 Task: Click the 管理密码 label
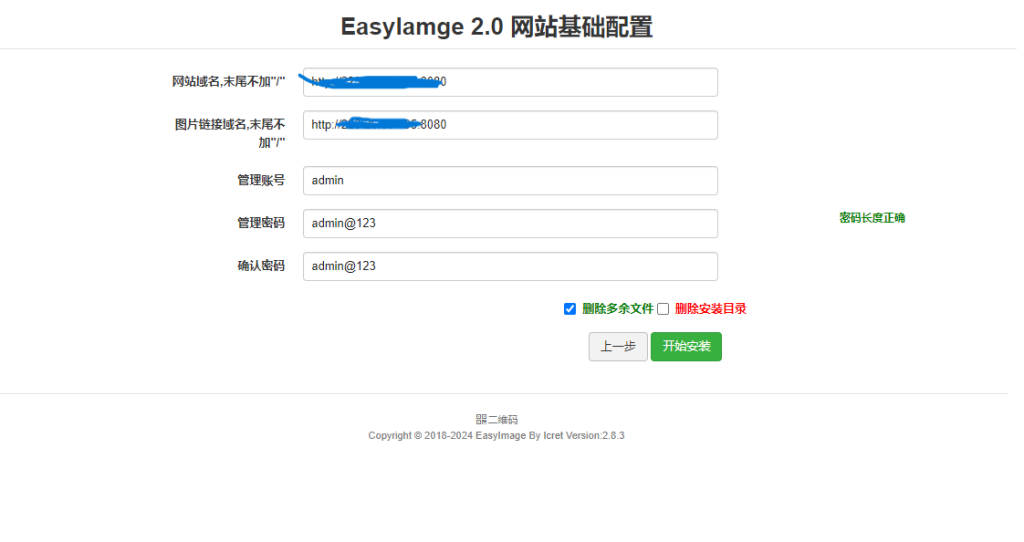pos(261,223)
